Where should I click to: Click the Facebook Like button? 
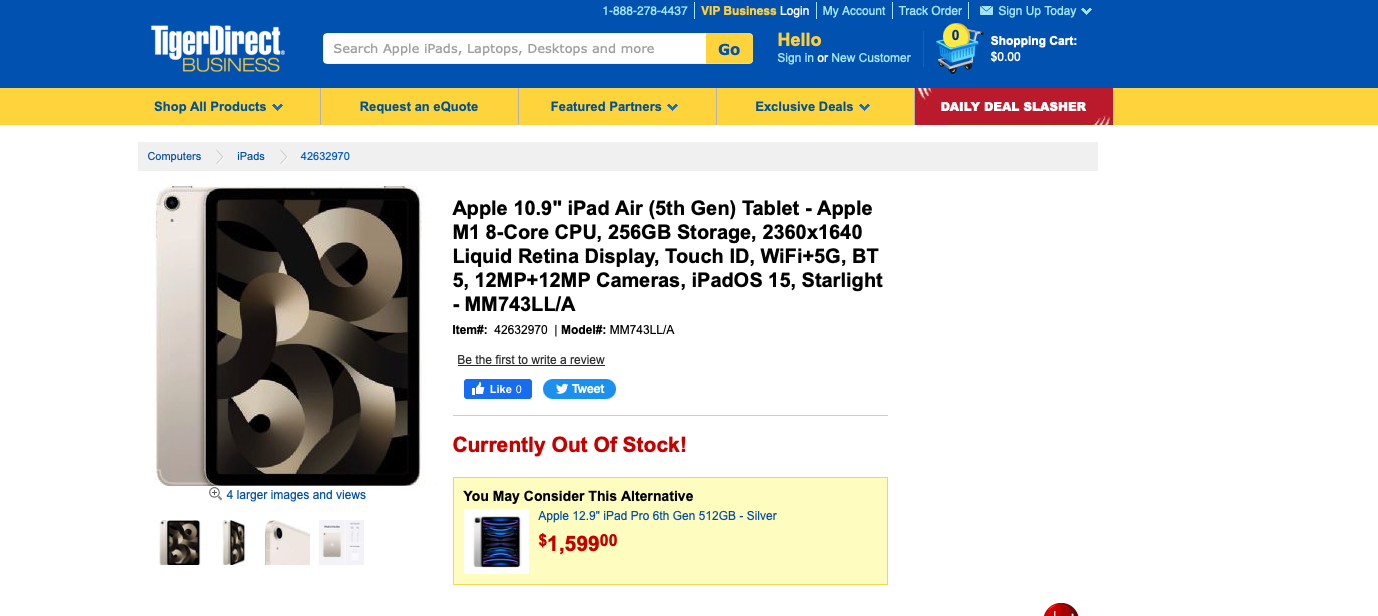tap(497, 389)
